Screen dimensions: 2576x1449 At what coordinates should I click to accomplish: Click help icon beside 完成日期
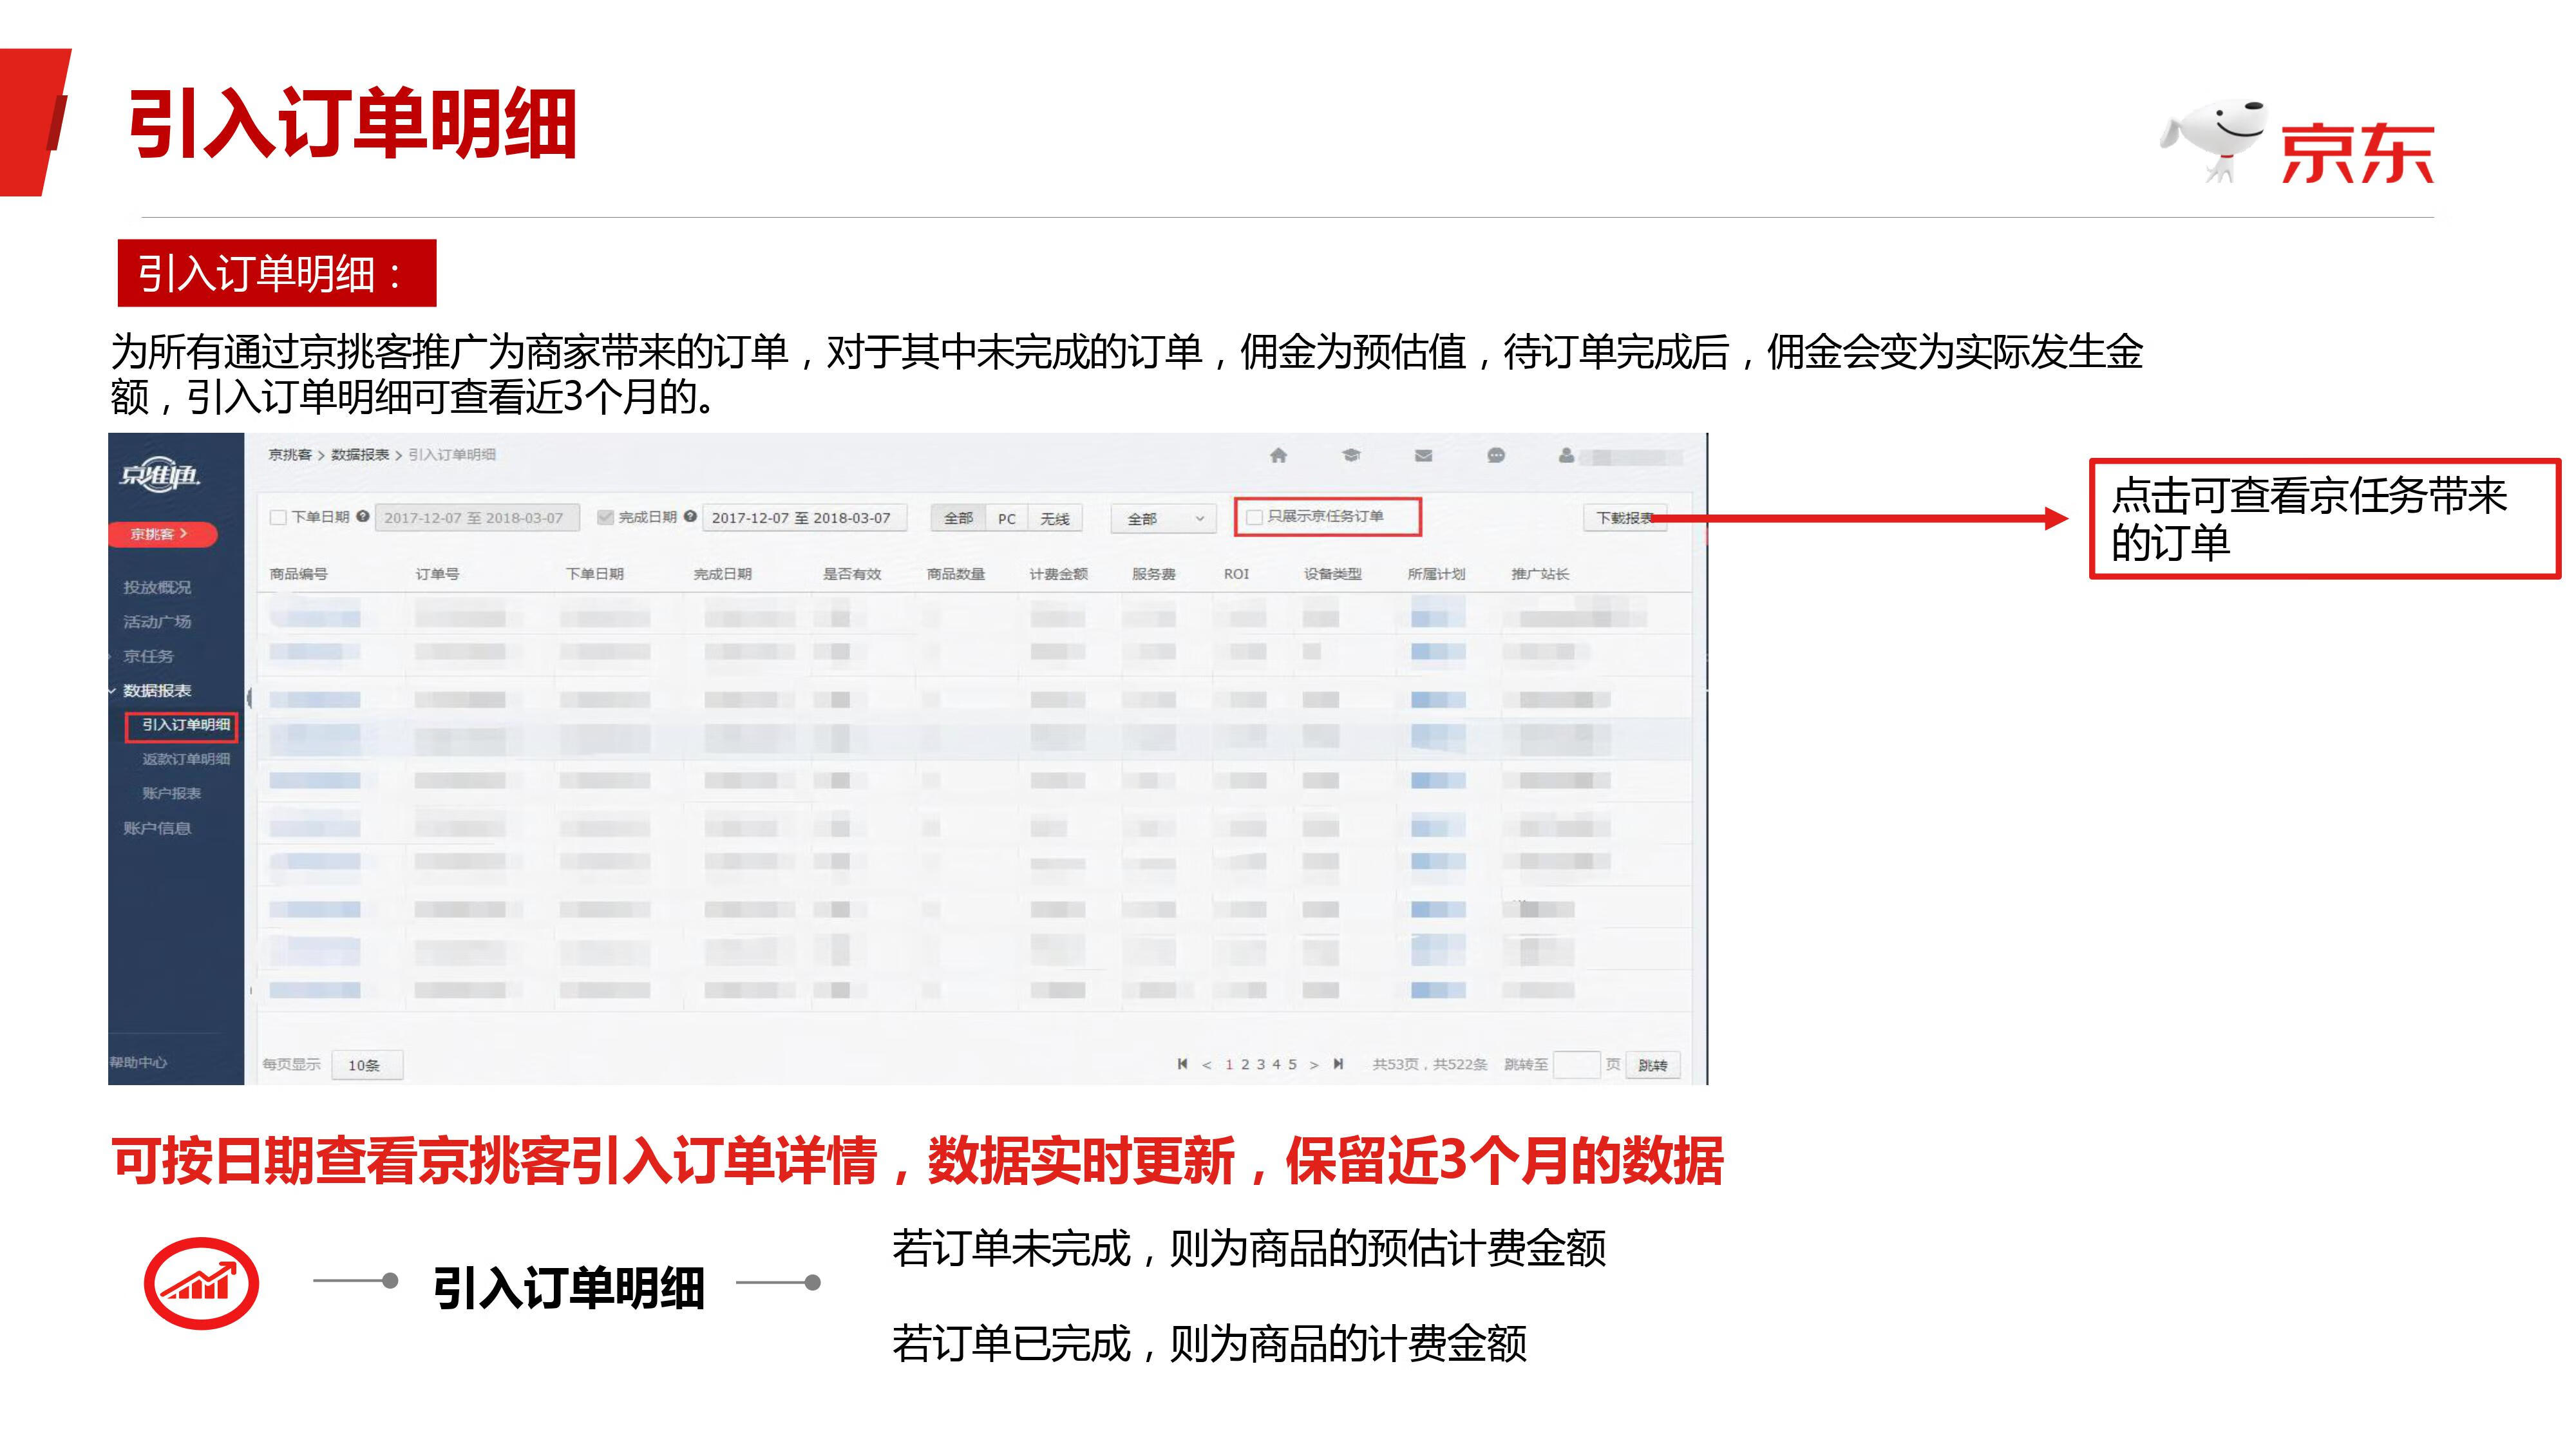pos(690,517)
